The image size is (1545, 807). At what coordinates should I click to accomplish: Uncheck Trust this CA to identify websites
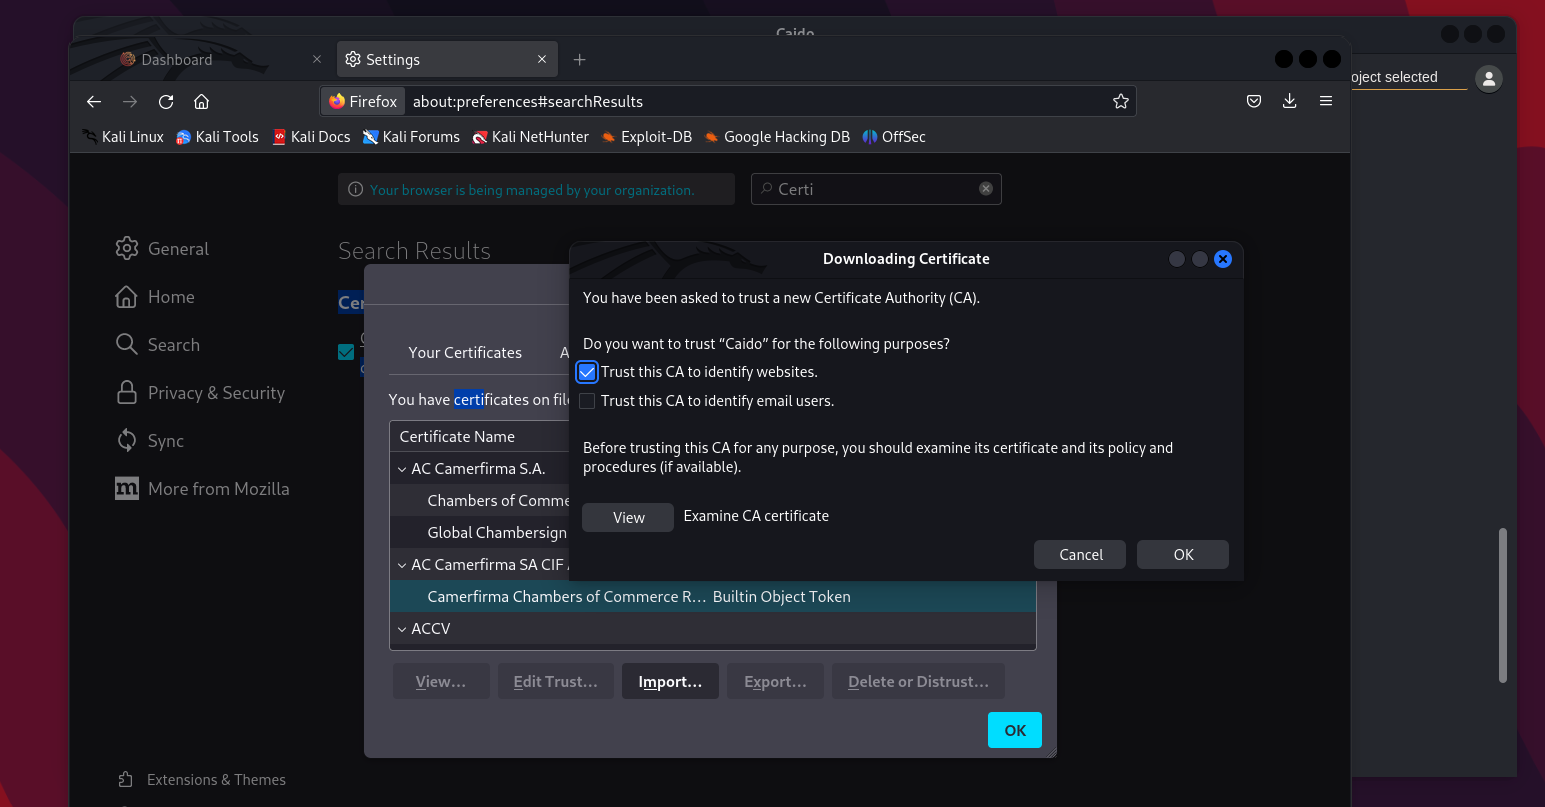click(587, 372)
